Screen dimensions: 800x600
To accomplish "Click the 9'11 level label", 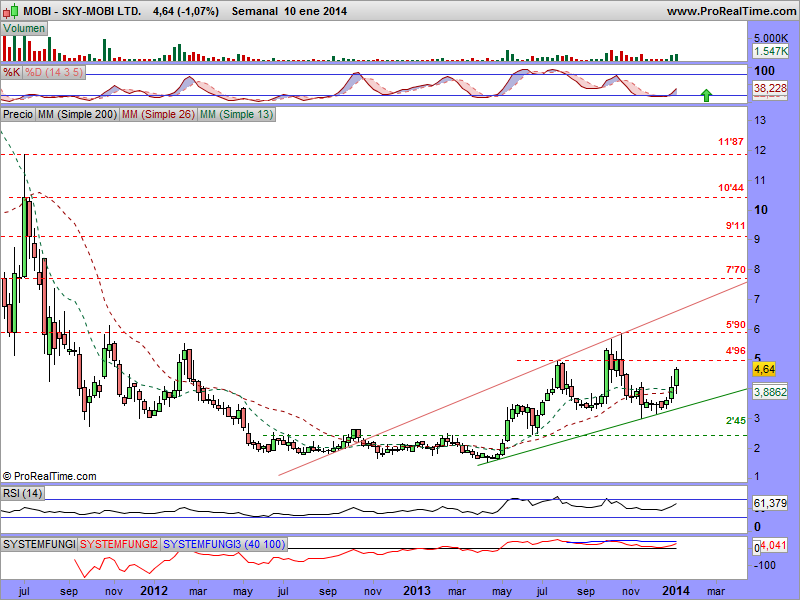I will click(x=735, y=226).
